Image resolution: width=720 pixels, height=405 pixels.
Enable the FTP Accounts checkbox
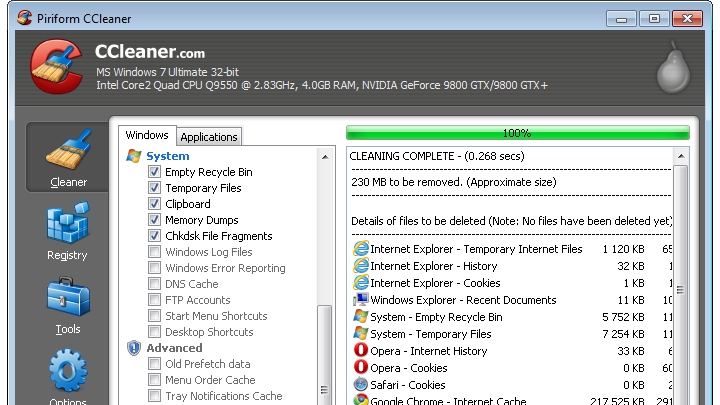click(154, 300)
